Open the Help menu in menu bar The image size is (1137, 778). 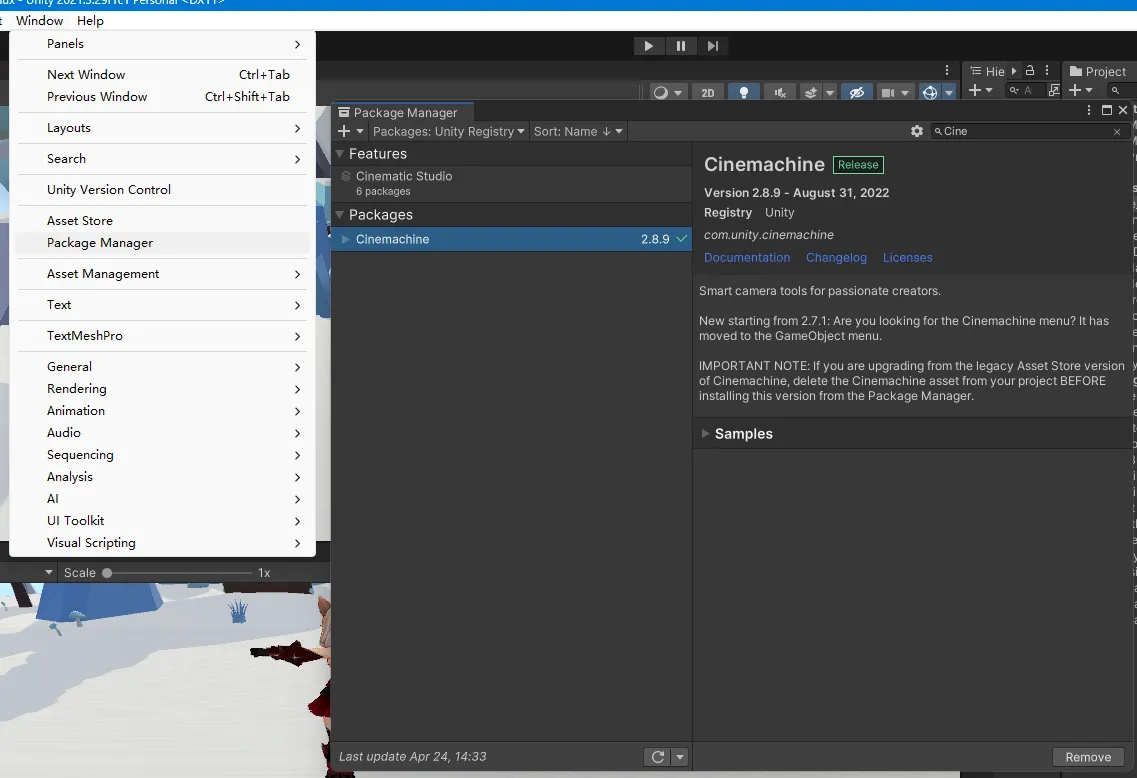point(90,21)
